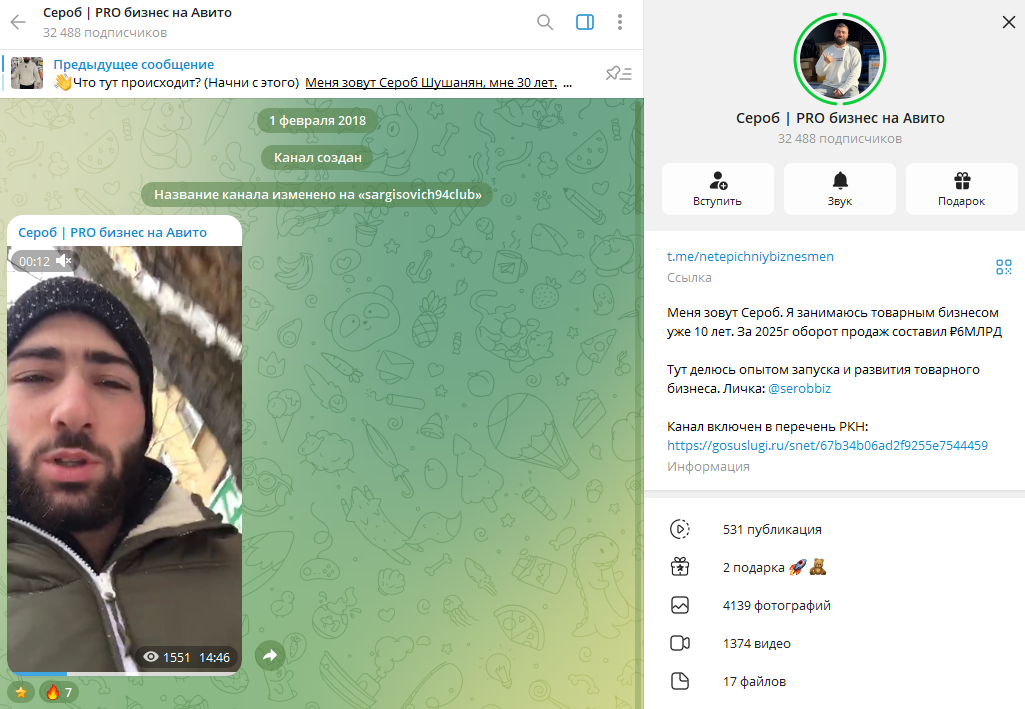Open search in channel

click(545, 22)
